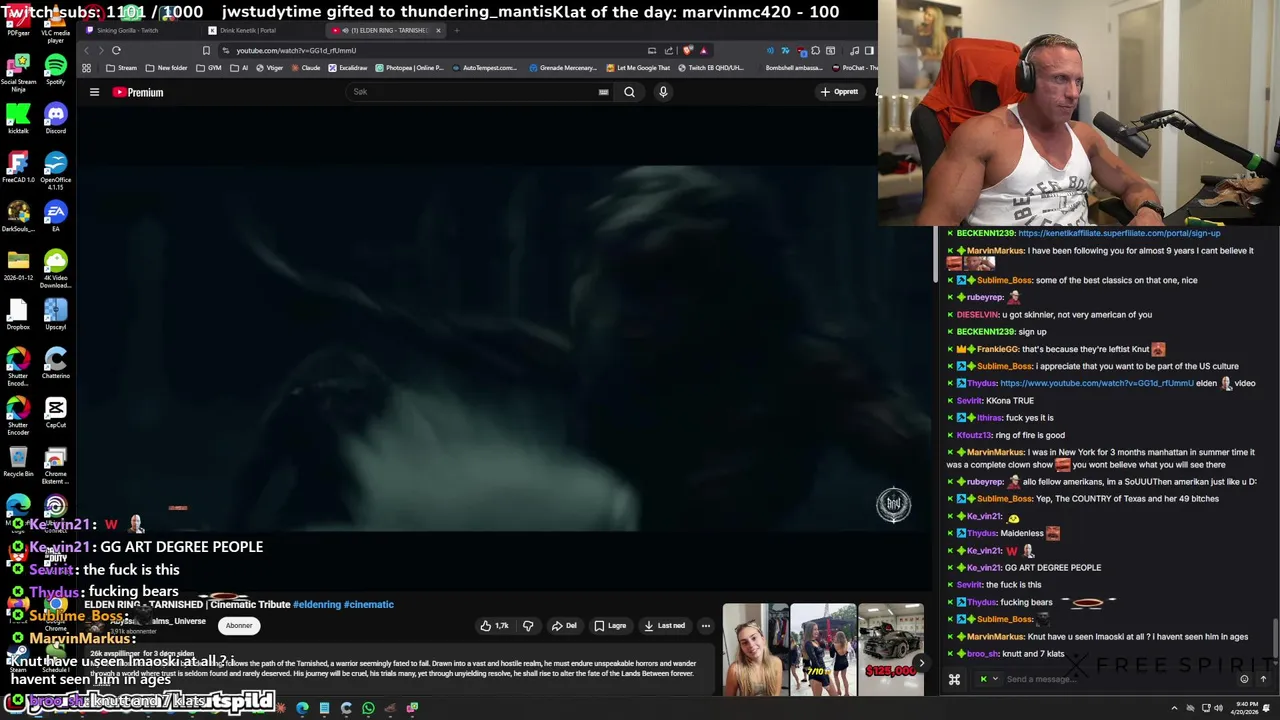The image size is (1280, 720).
Task: Reload the YouTube page in the browser
Action: pyautogui.click(x=116, y=50)
